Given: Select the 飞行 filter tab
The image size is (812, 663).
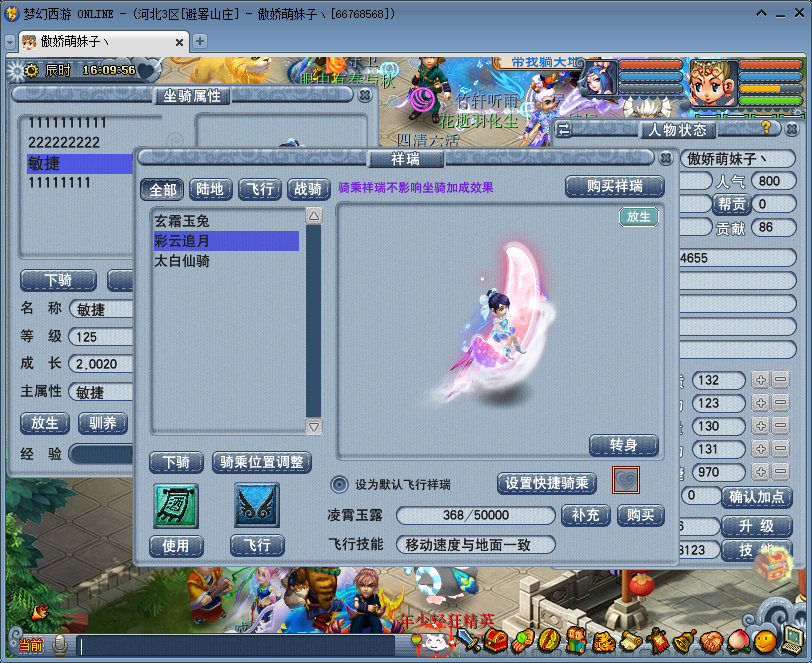Looking at the screenshot, I should click(259, 189).
